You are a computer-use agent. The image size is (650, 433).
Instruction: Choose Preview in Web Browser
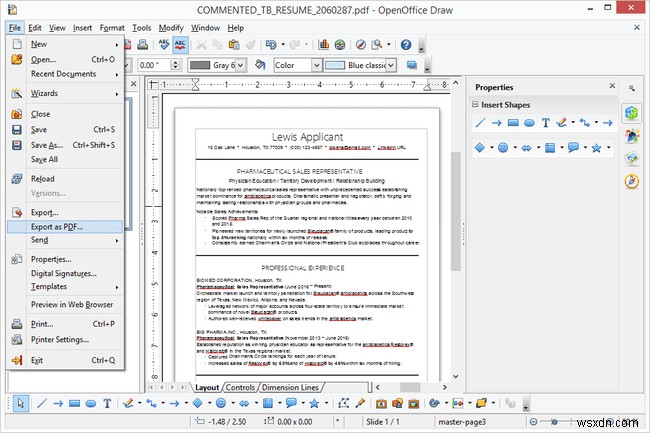coord(65,305)
